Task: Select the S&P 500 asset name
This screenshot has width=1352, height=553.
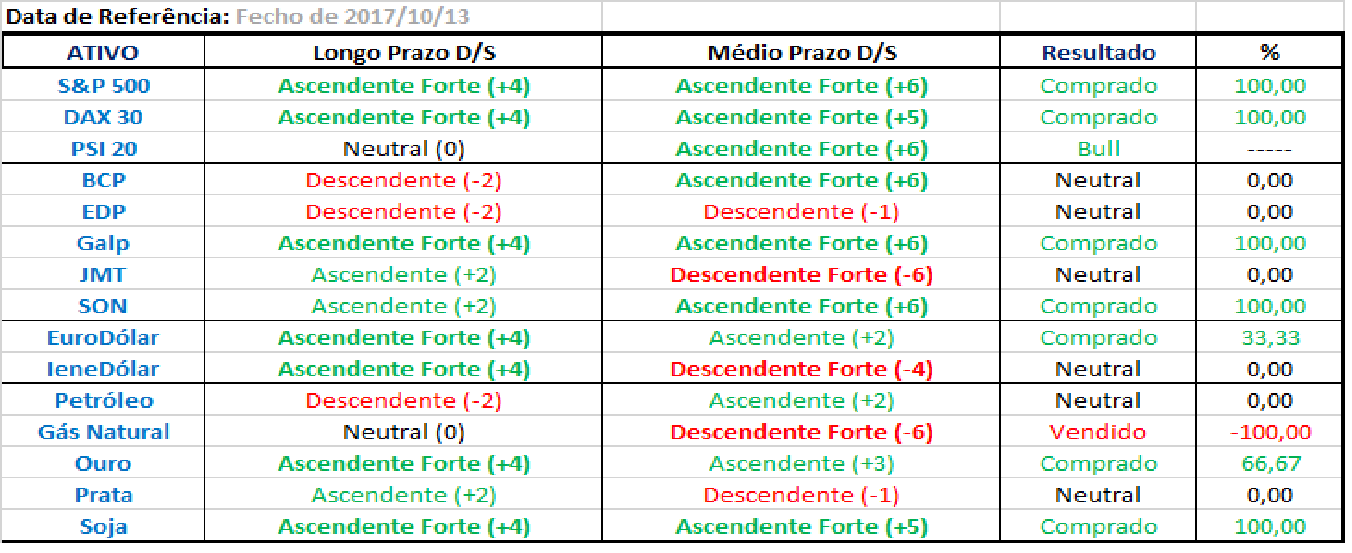Action: 103,86
